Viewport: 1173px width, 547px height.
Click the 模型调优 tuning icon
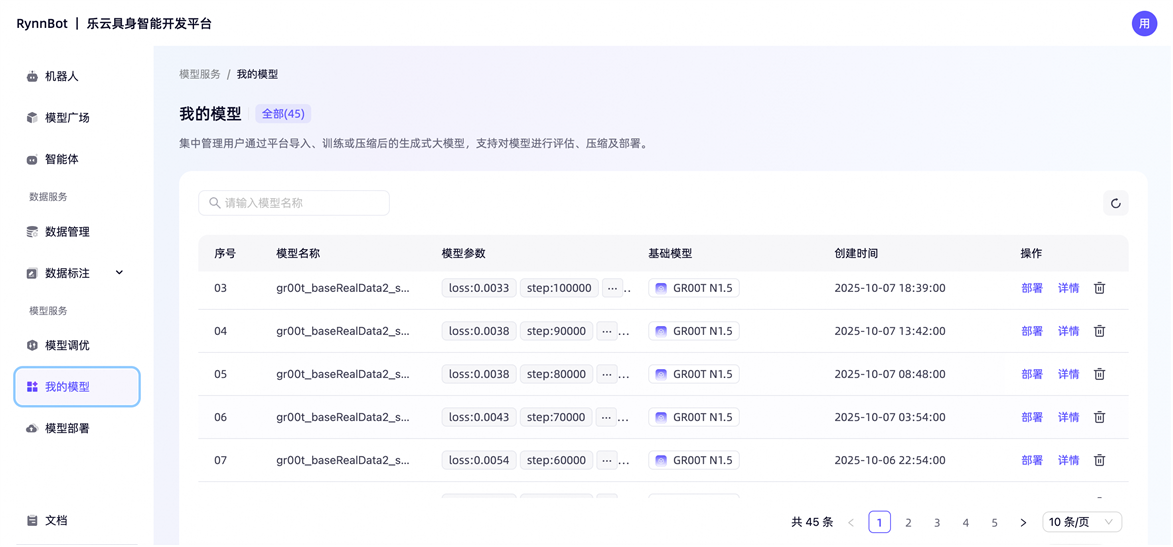tap(32, 346)
